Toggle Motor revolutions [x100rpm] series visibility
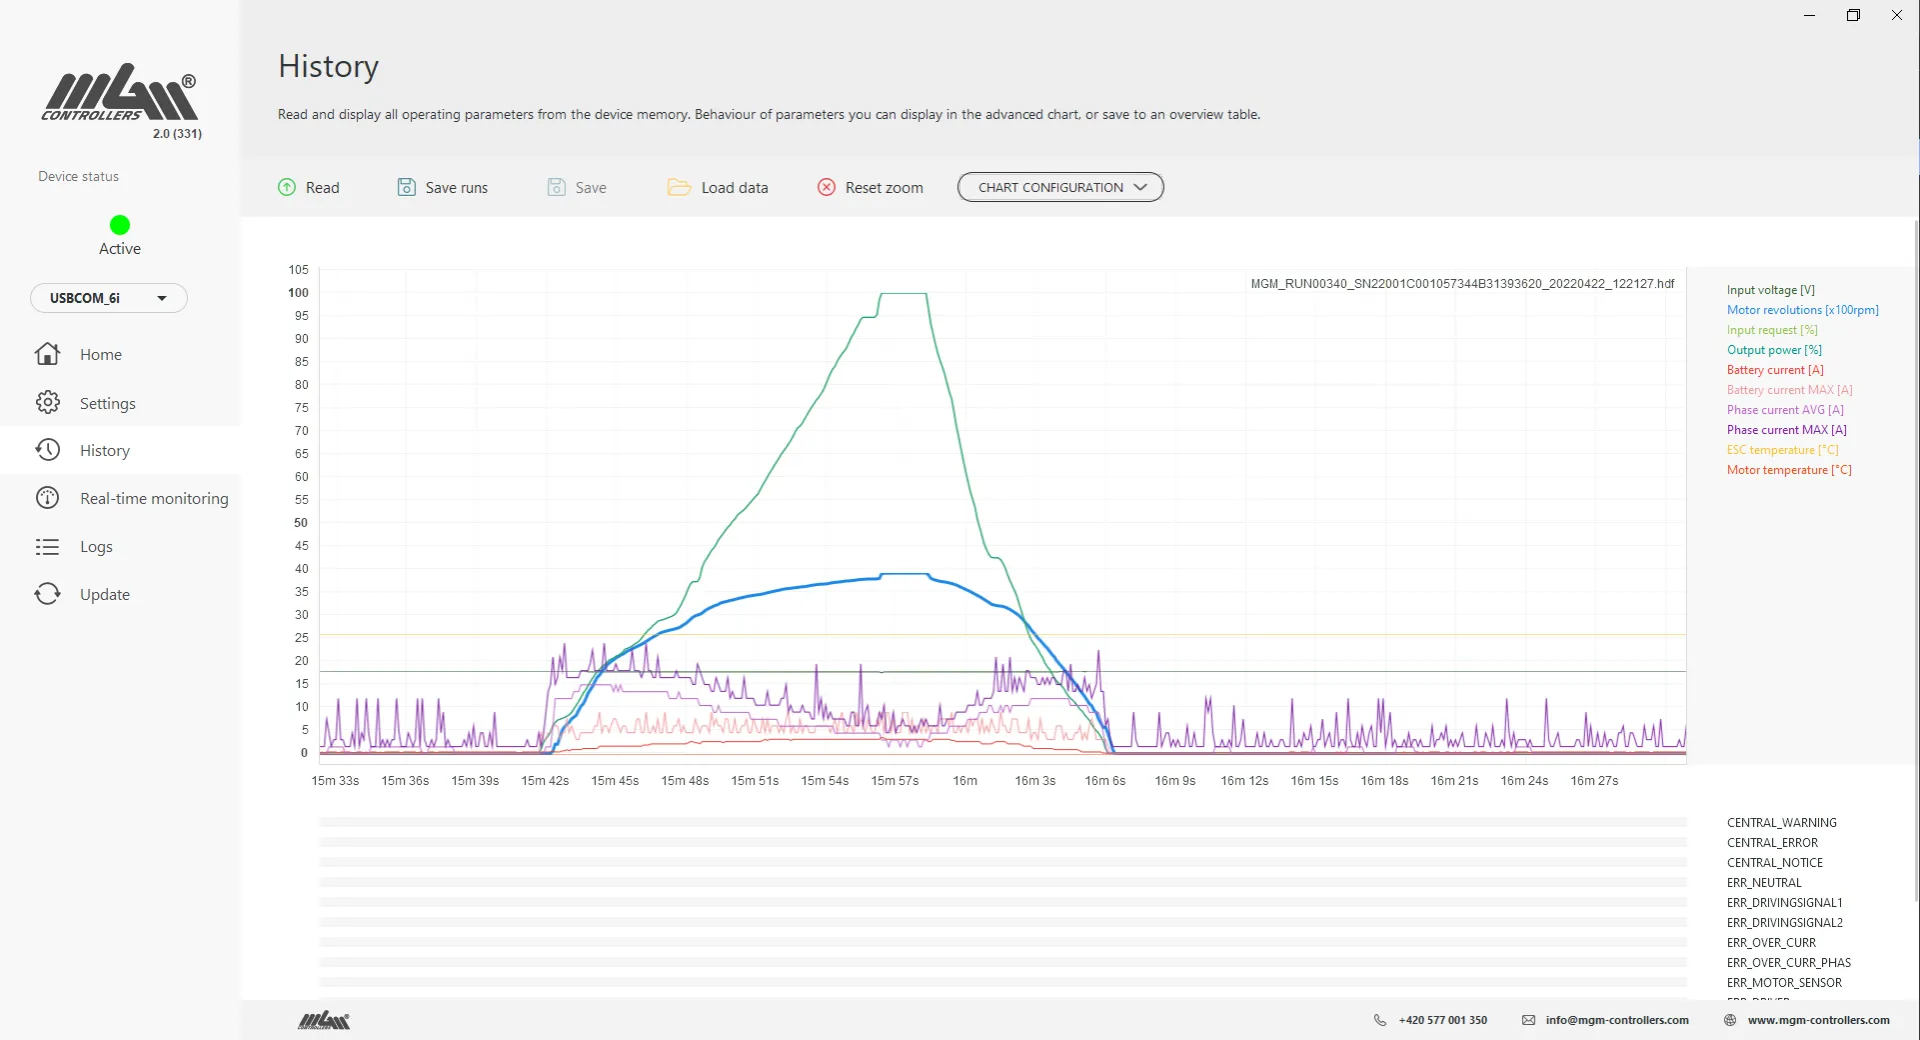The width and height of the screenshot is (1920, 1040). coord(1802,310)
